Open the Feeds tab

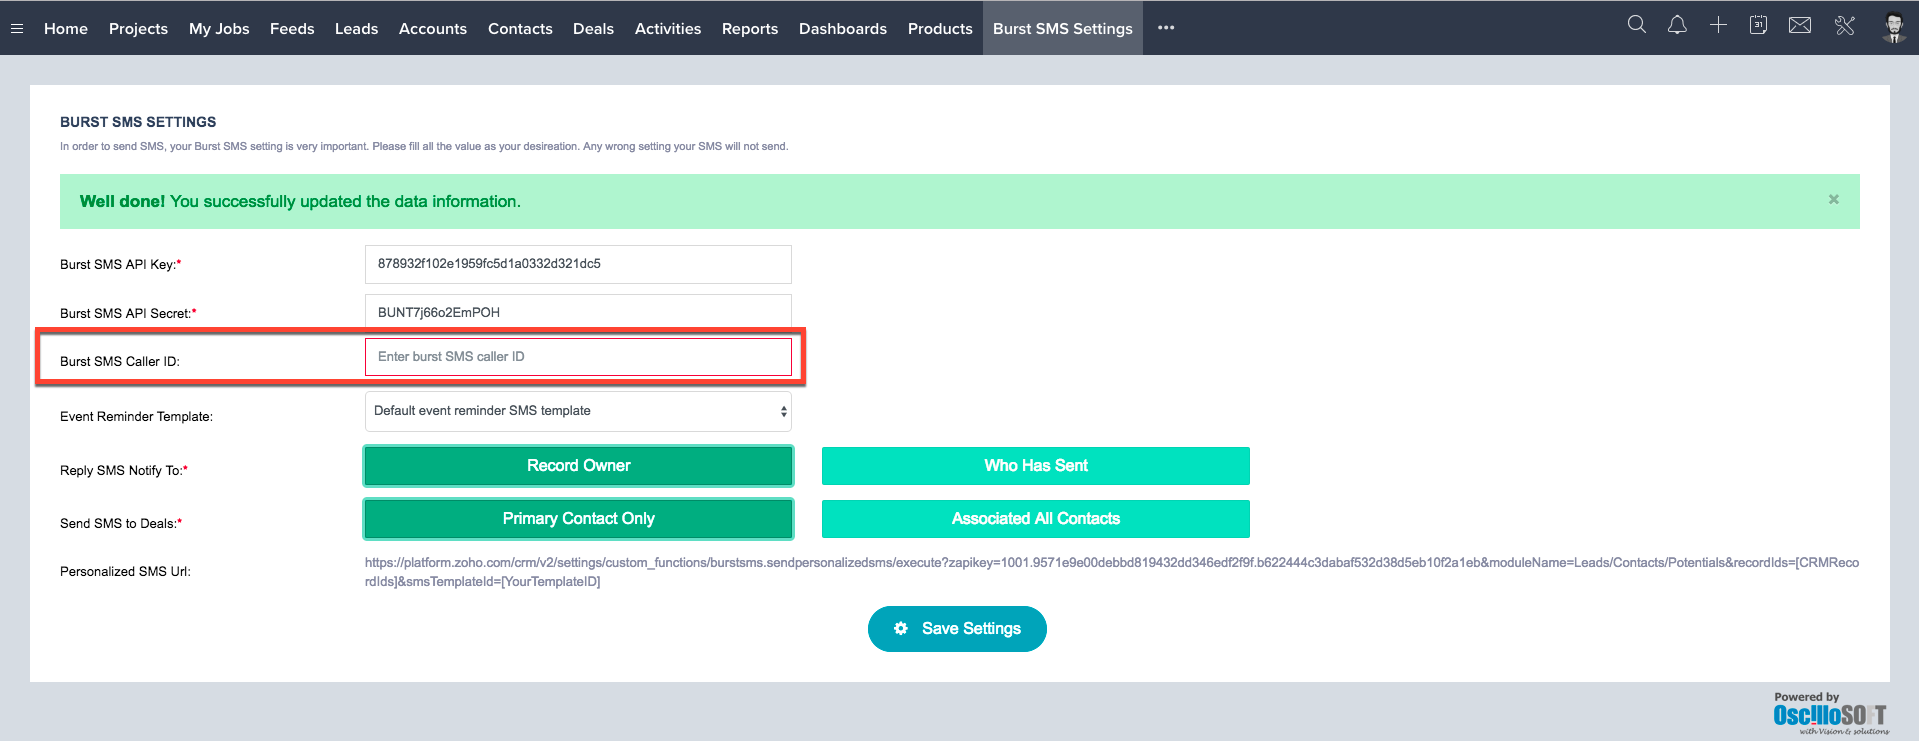tap(292, 29)
